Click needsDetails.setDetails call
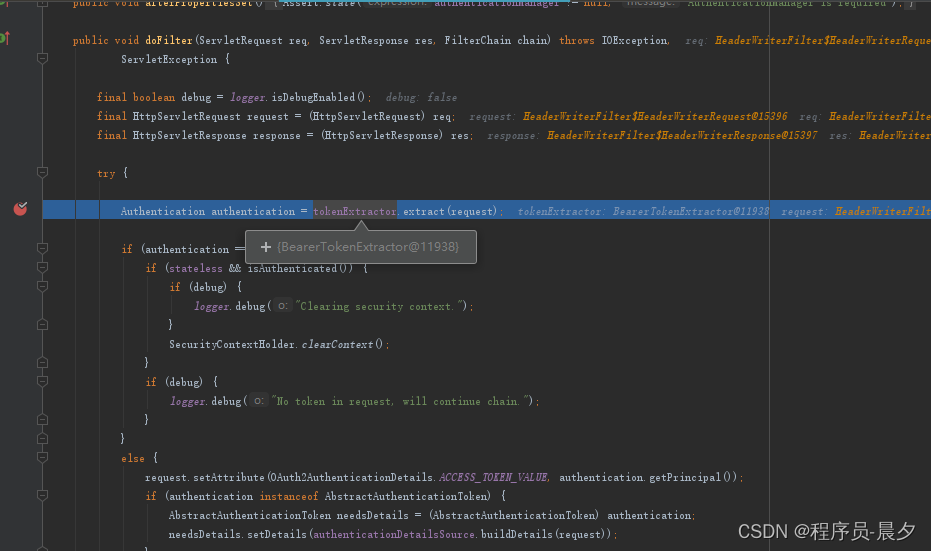 tap(238, 534)
